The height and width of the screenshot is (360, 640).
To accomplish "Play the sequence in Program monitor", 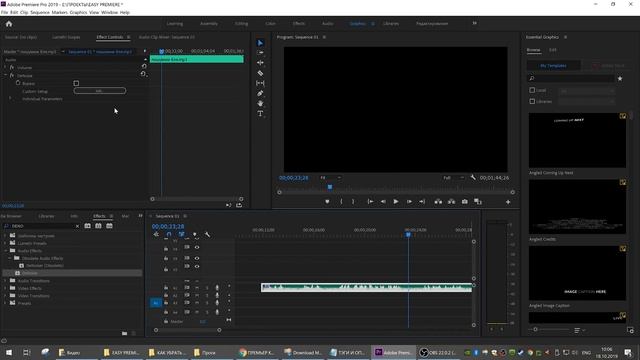I will pyautogui.click(x=396, y=202).
